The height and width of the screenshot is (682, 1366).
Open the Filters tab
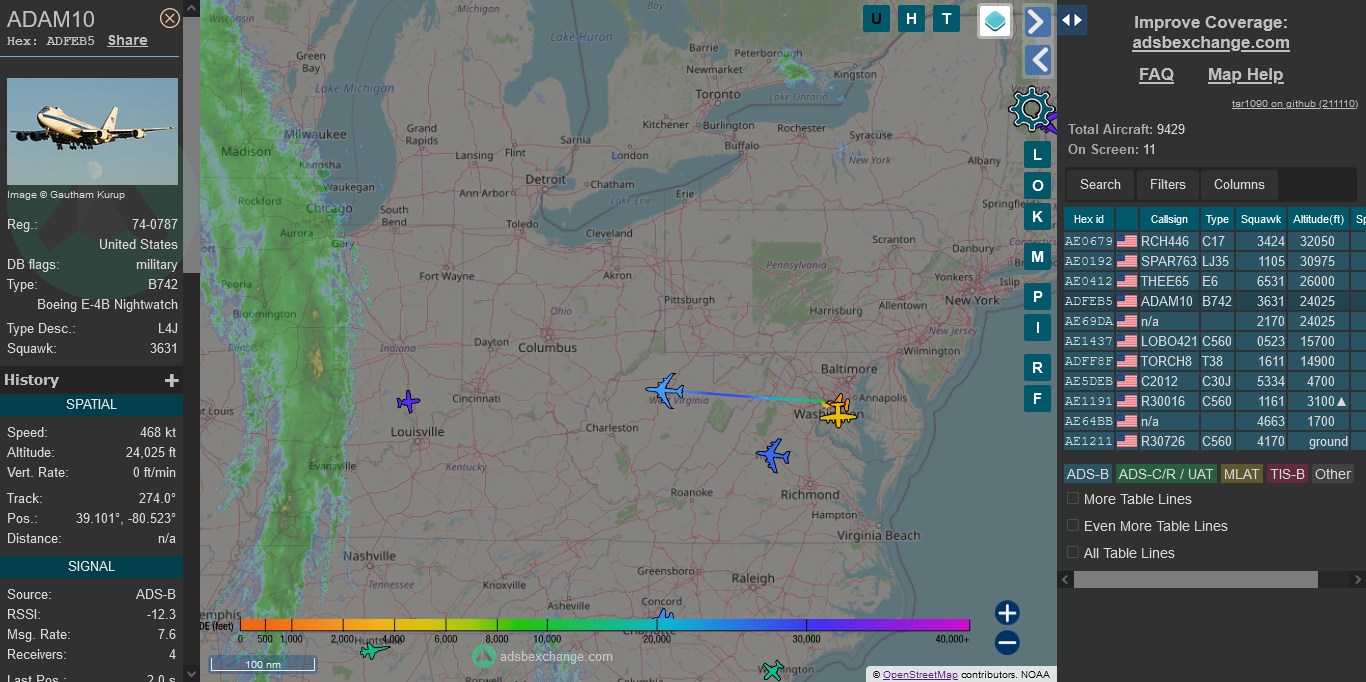(1167, 184)
